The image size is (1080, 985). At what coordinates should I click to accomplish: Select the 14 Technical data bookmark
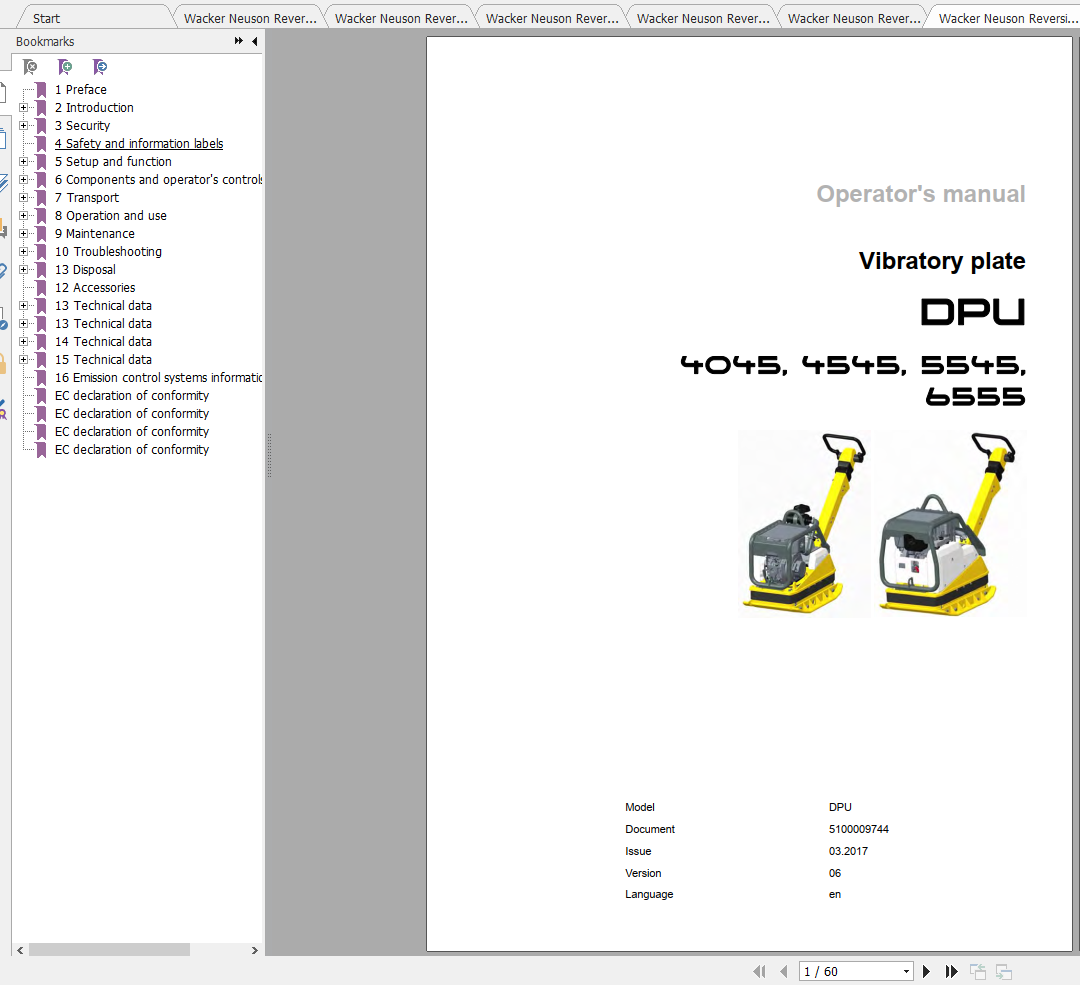coord(103,342)
